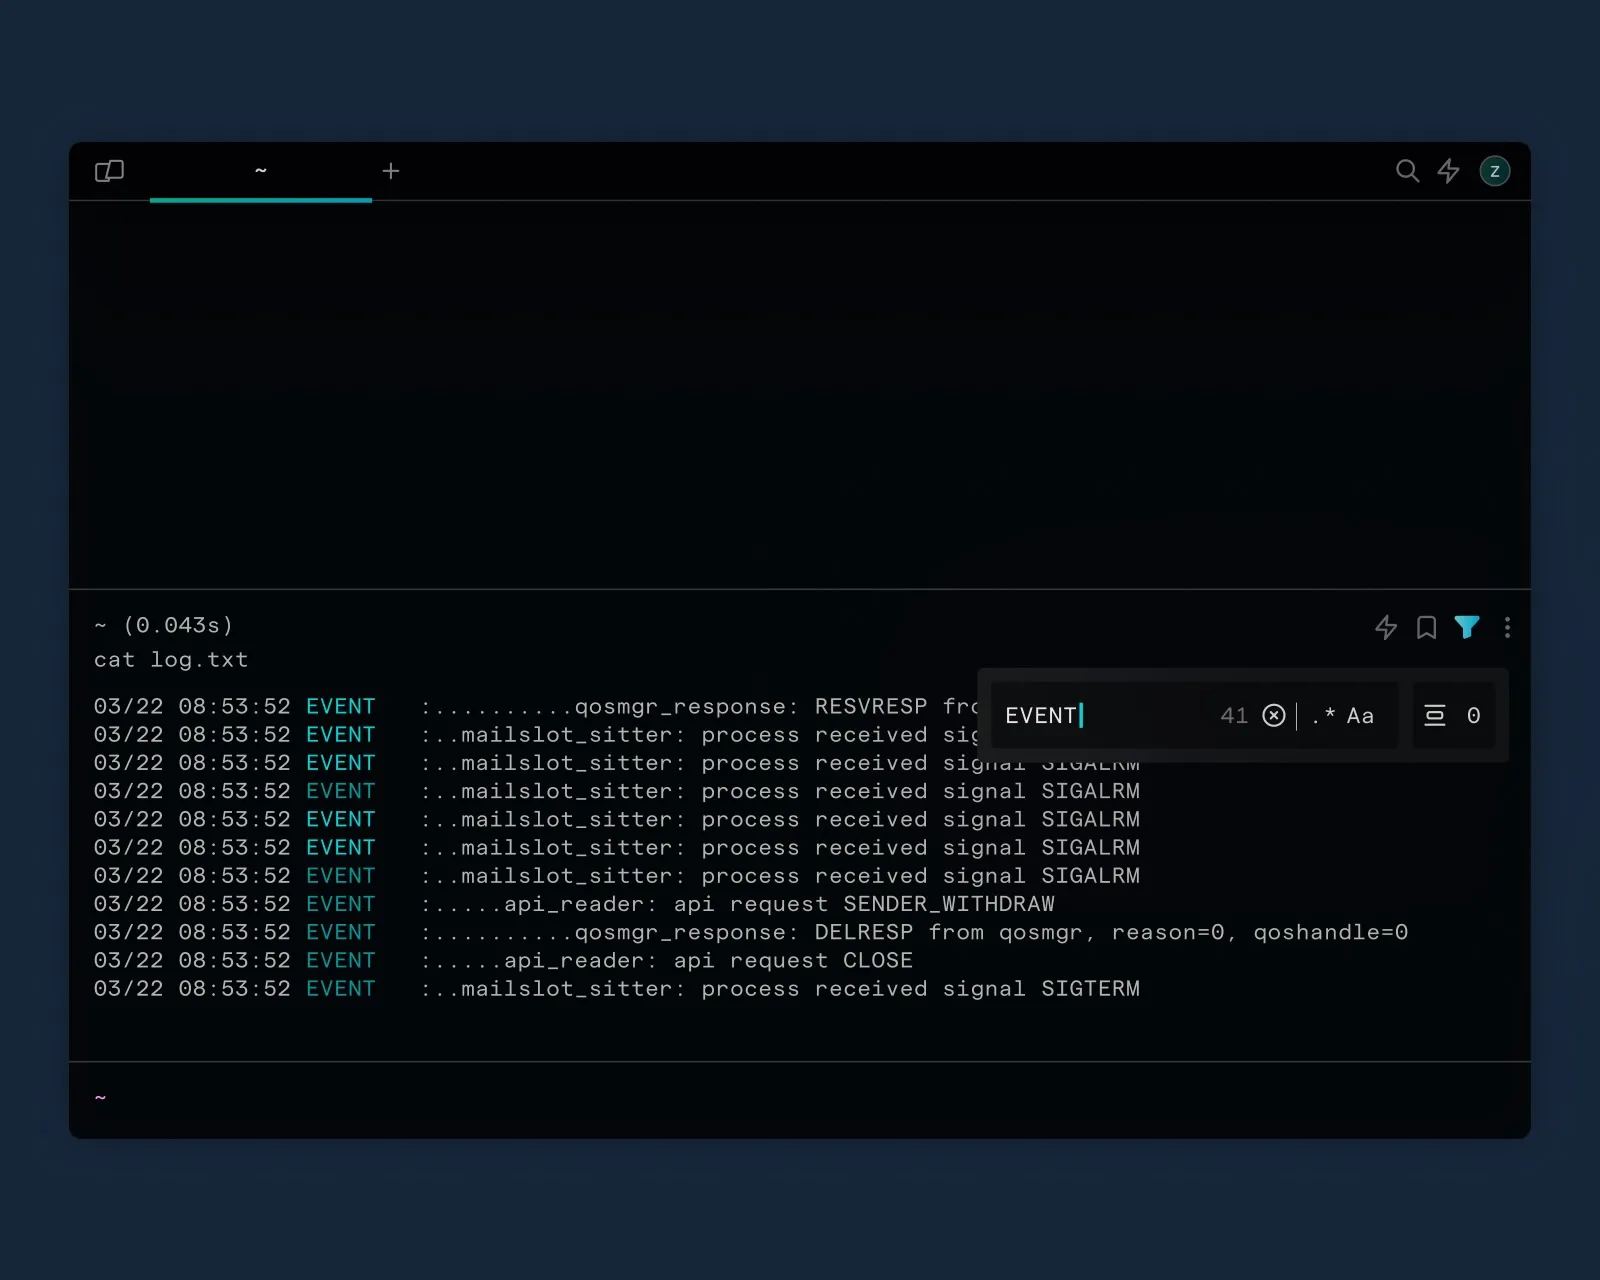The height and width of the screenshot is (1280, 1600).
Task: Disable the active filter via the teal funnel icon
Action: (x=1467, y=627)
